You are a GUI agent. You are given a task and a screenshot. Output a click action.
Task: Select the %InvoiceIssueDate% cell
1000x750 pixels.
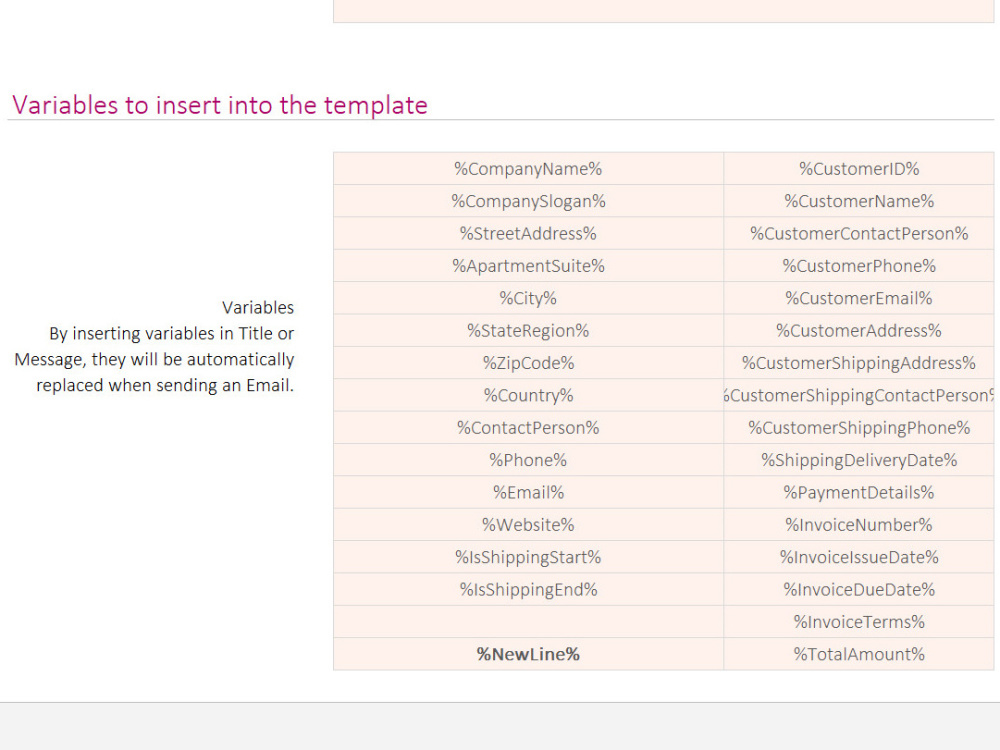point(859,557)
